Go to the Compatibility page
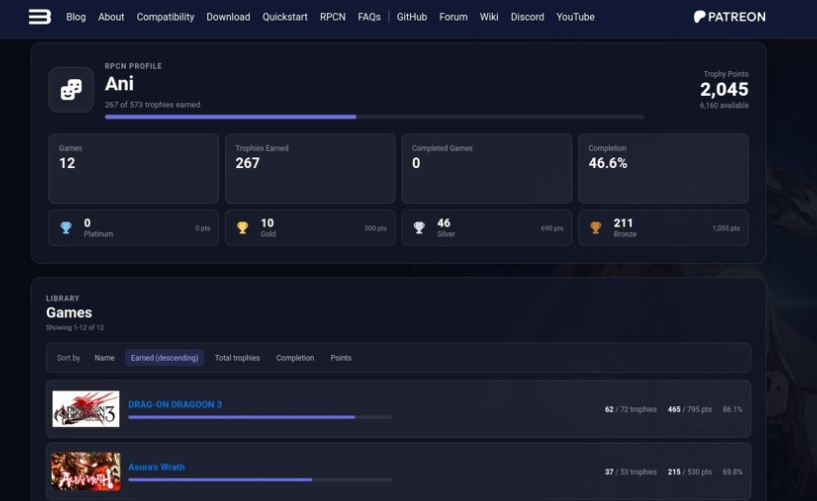The height and width of the screenshot is (501, 817). tap(165, 17)
